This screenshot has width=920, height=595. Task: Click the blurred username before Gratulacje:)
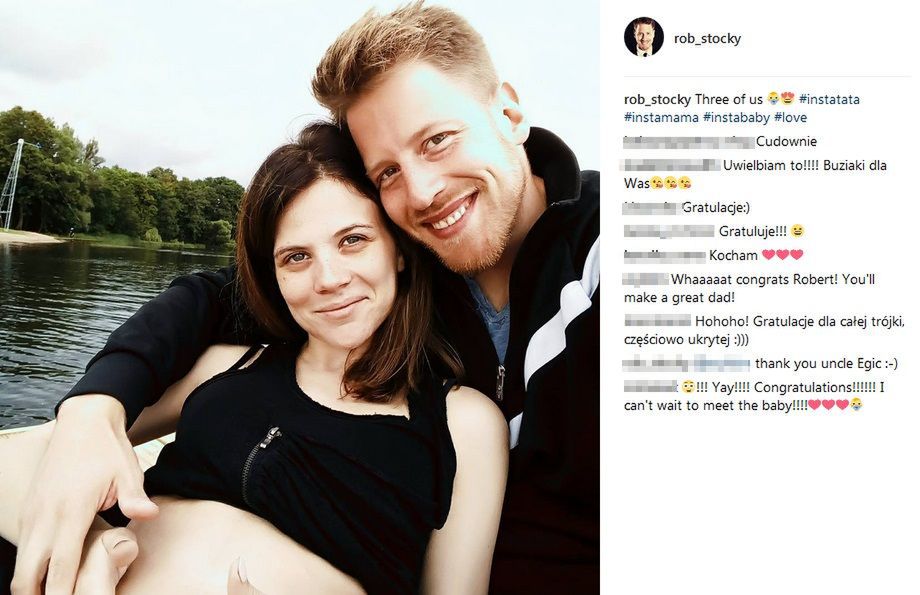652,207
